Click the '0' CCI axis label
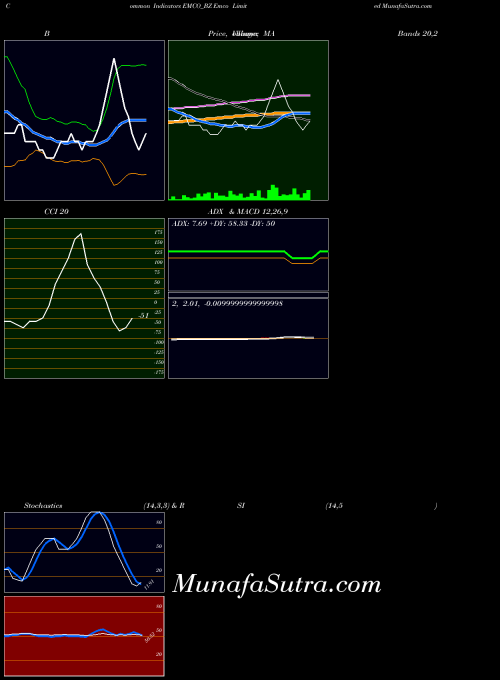The height and width of the screenshot is (680, 500). pyautogui.click(x=156, y=302)
